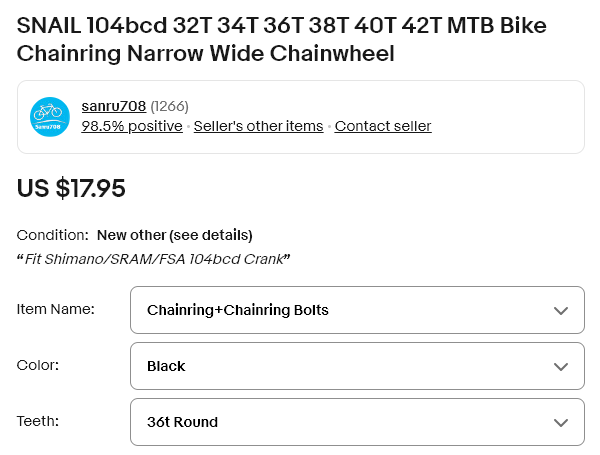Click the Condition label text

point(52,235)
